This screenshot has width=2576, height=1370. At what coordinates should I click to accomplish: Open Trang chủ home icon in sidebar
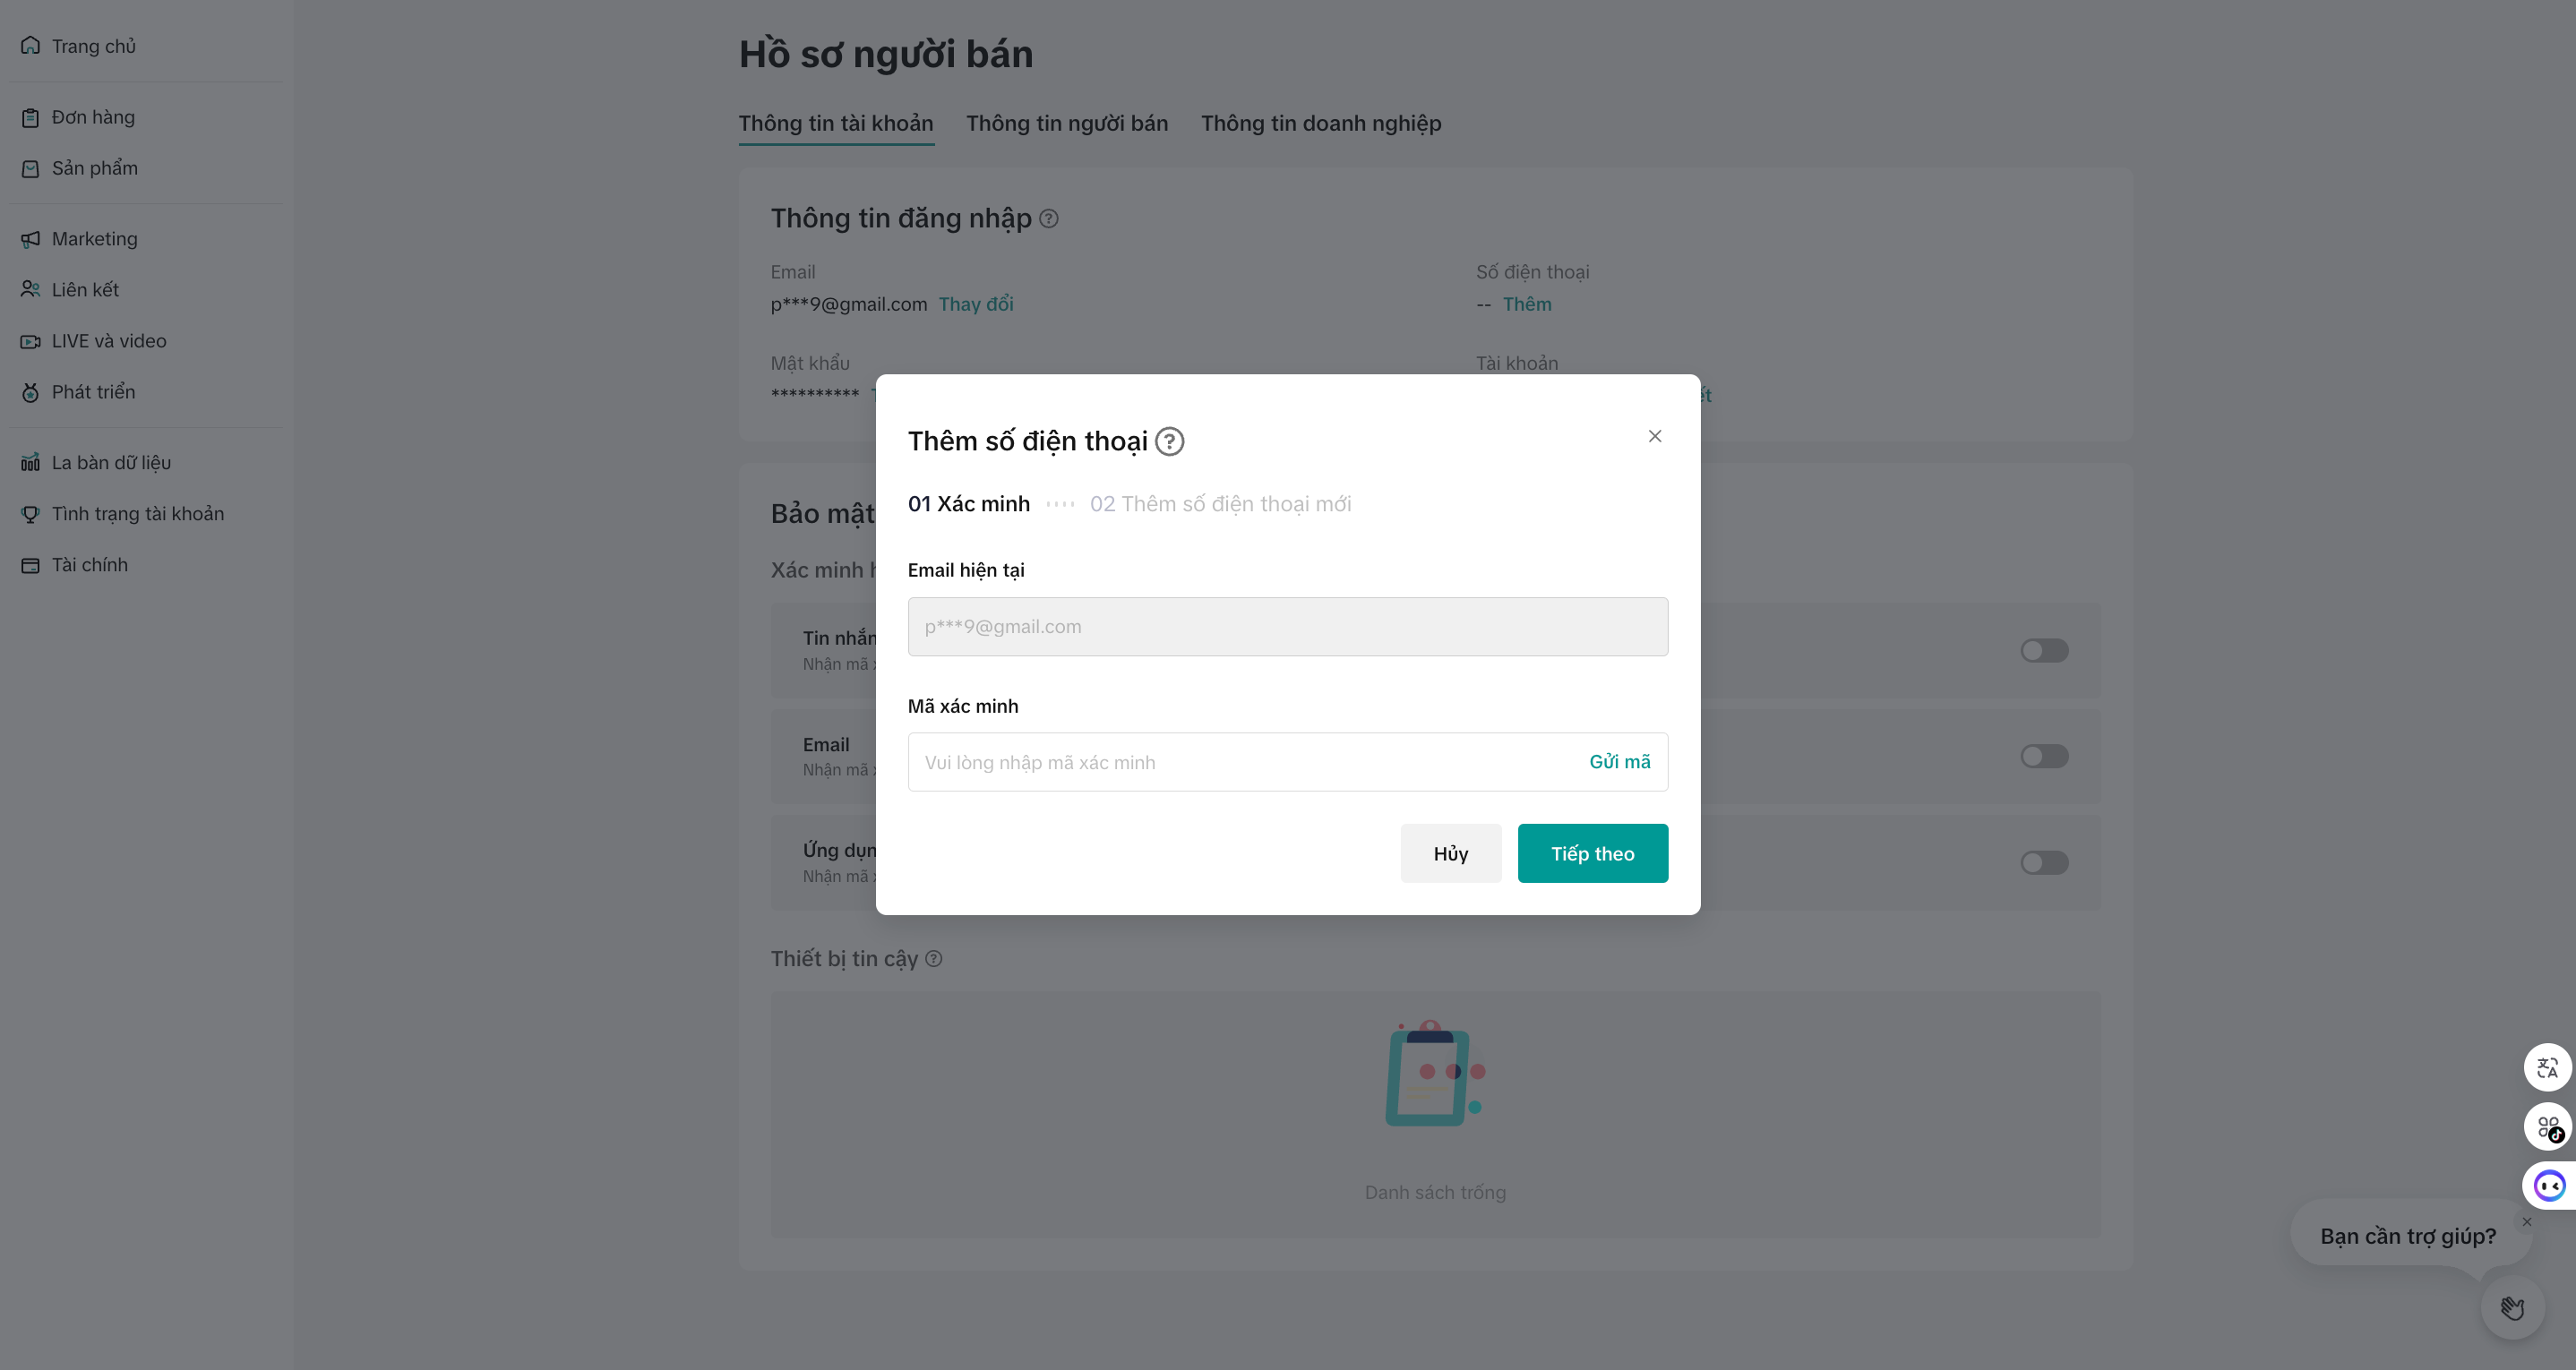click(x=31, y=46)
